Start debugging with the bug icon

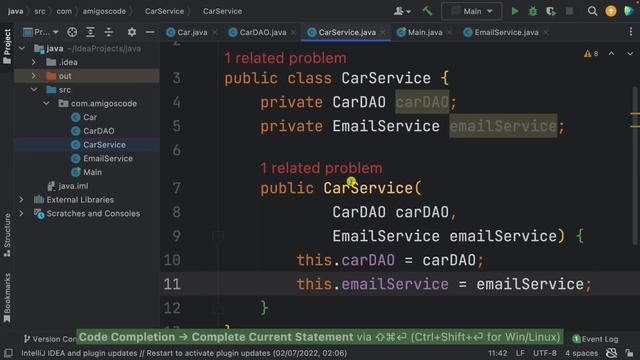[x=533, y=11]
